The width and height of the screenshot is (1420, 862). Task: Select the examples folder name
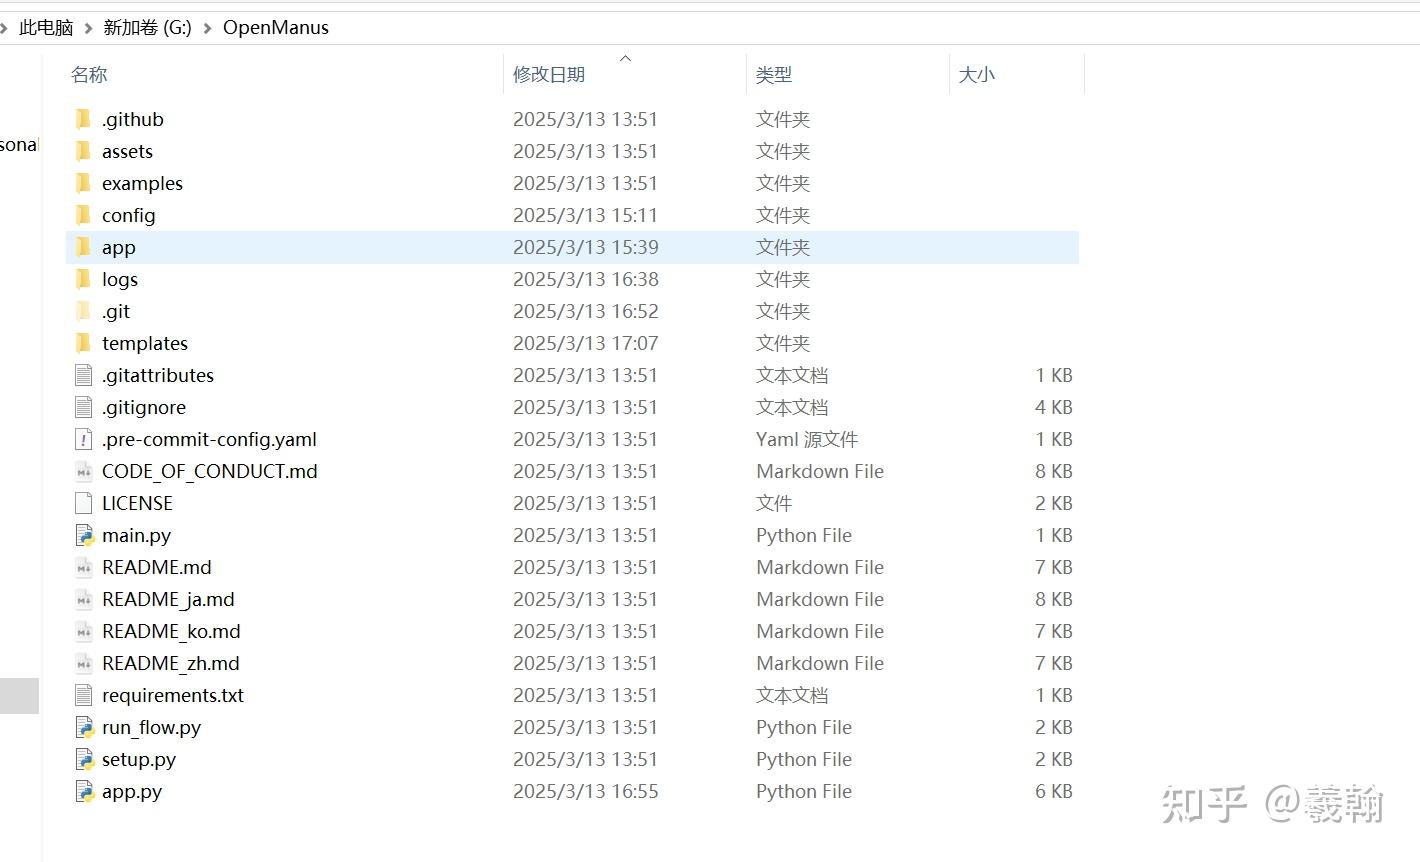[x=142, y=184]
